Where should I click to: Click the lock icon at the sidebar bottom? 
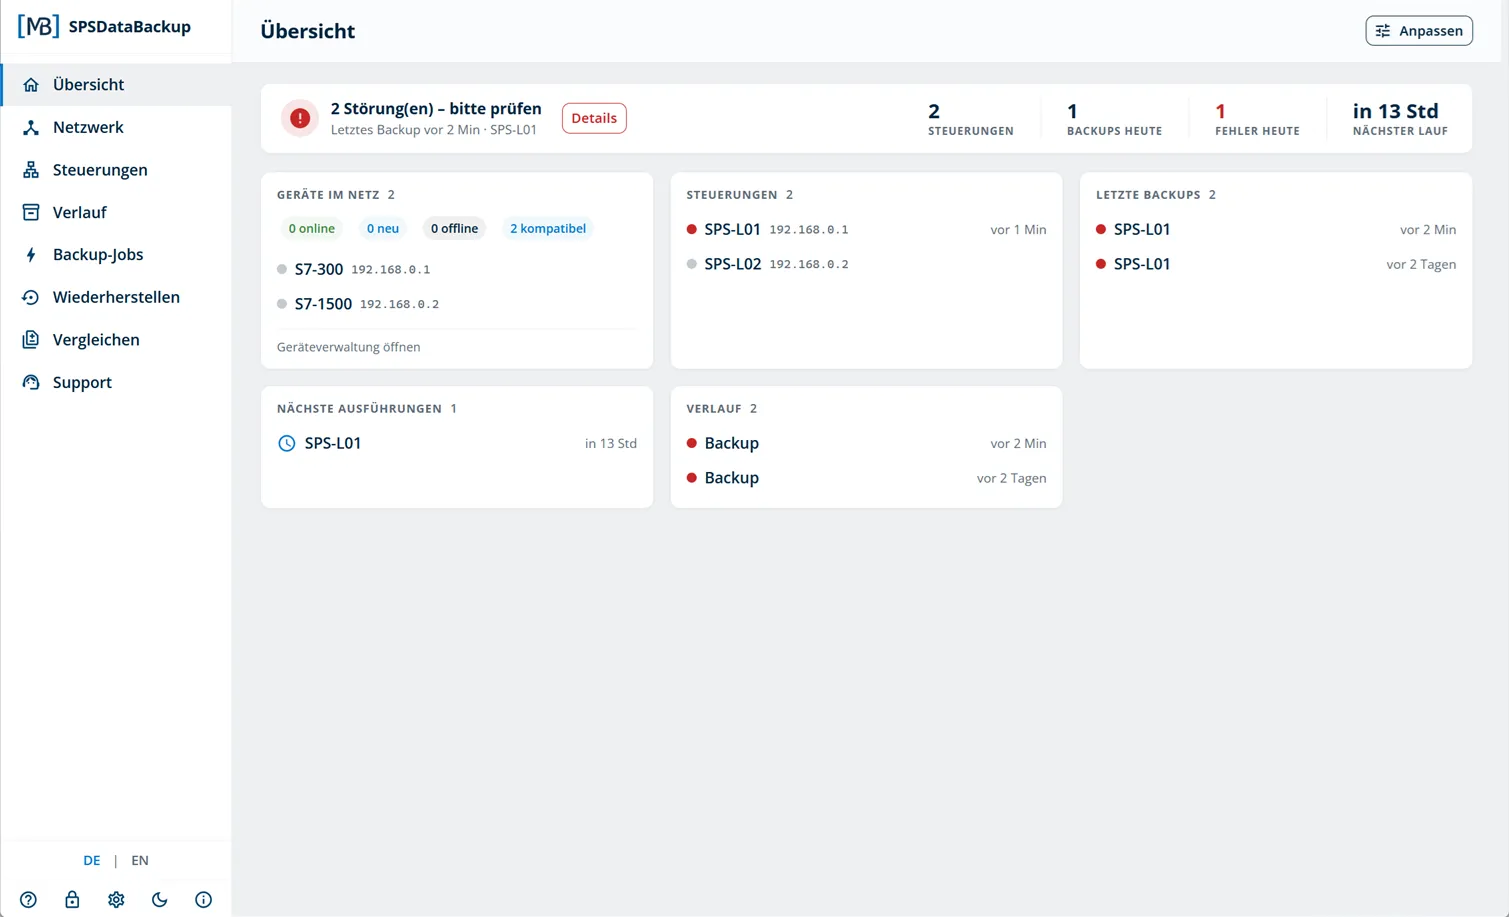pos(72,900)
